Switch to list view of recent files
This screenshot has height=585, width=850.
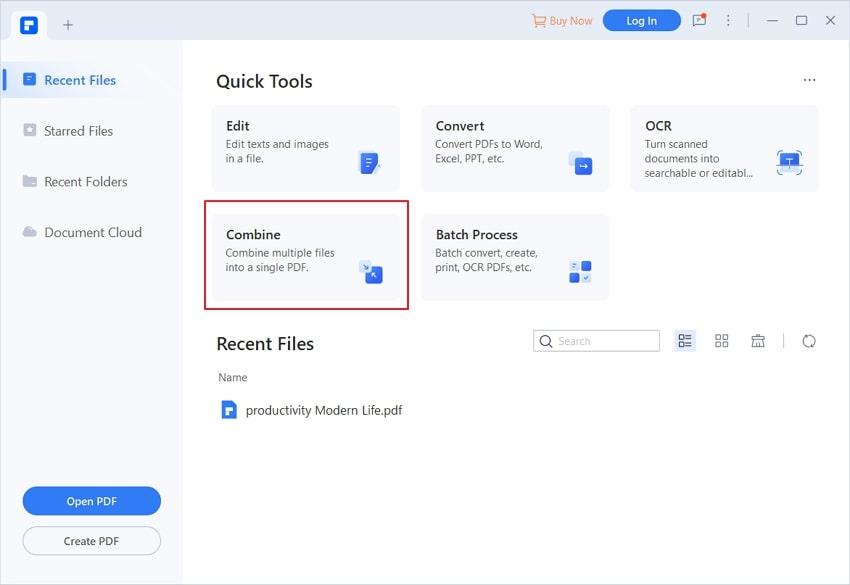[685, 341]
